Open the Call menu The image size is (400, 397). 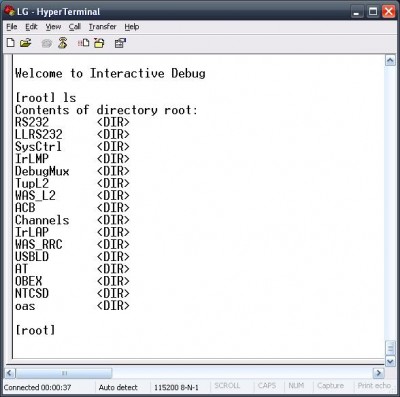[75, 27]
